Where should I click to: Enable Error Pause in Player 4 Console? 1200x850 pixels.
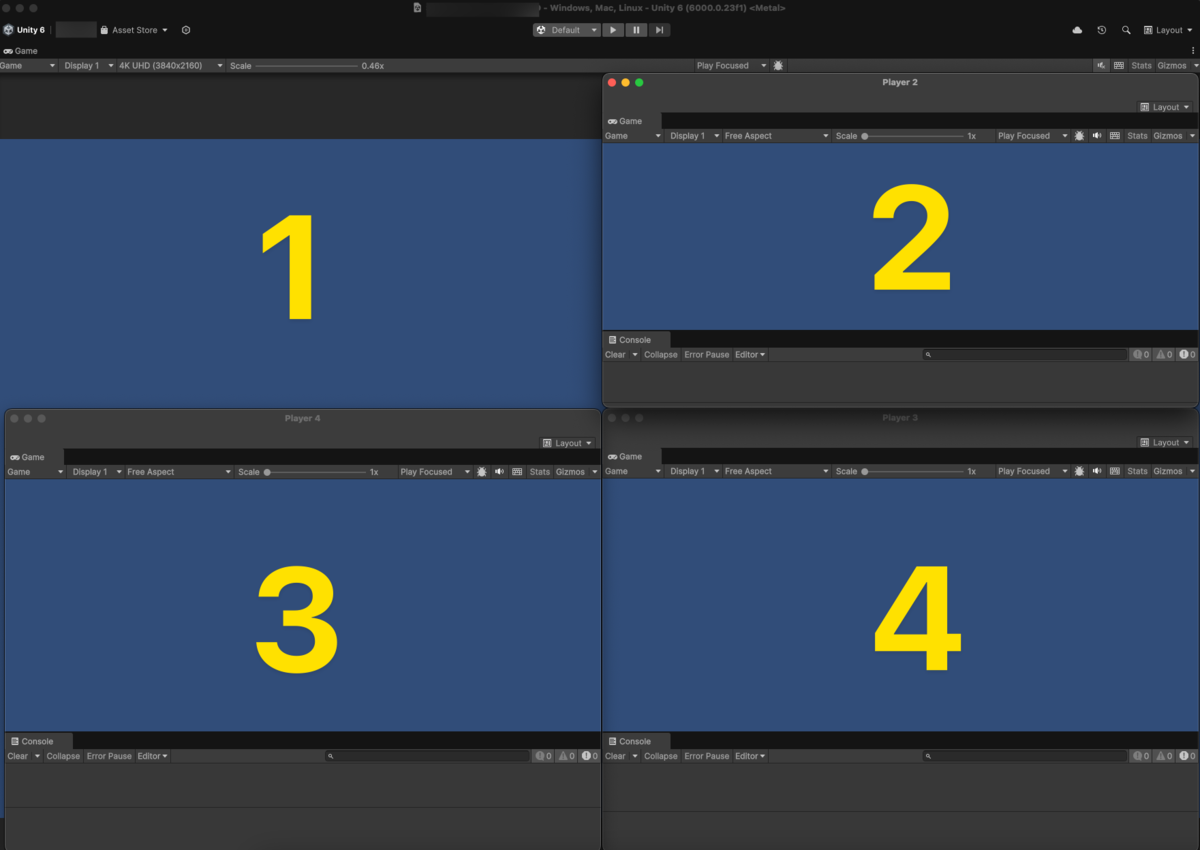109,756
